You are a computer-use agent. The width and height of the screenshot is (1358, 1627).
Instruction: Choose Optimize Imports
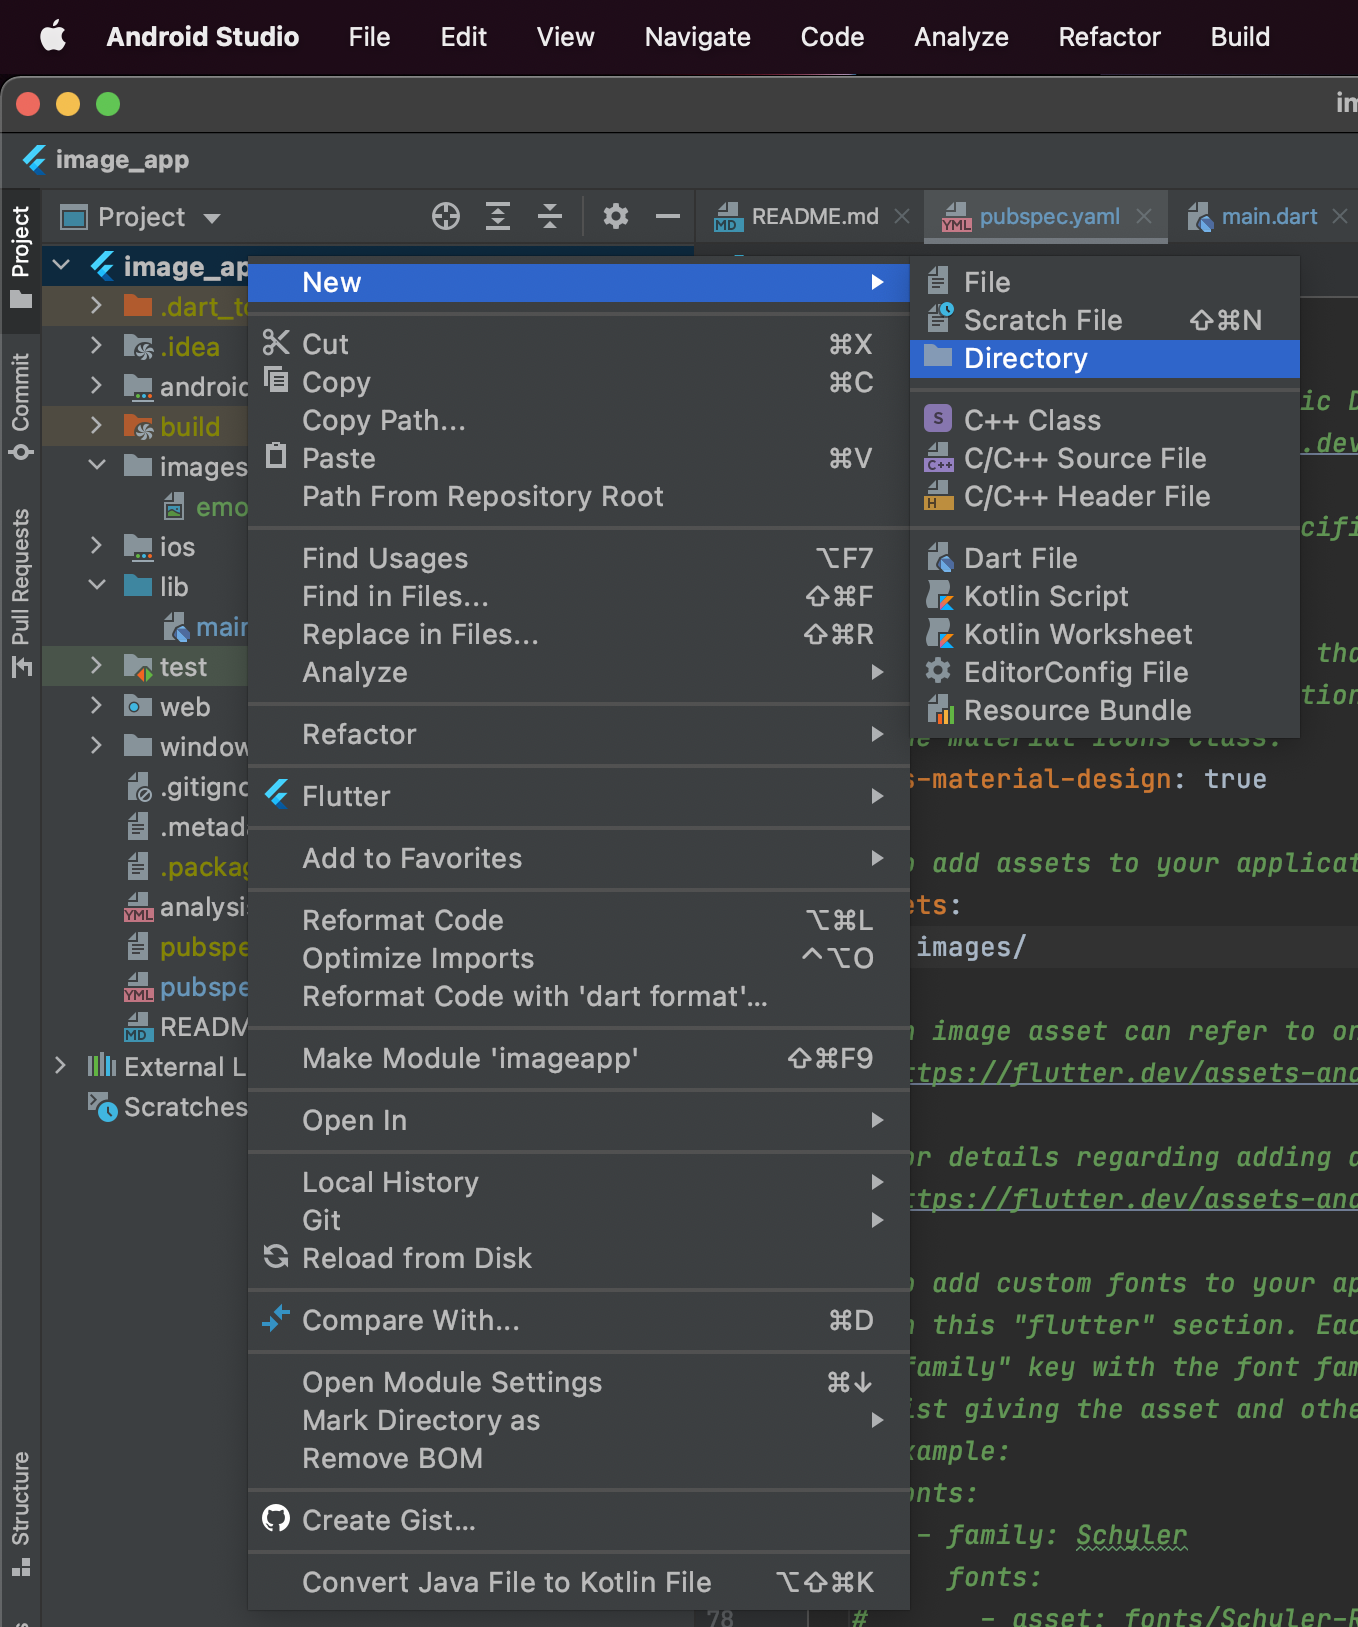coord(578,959)
